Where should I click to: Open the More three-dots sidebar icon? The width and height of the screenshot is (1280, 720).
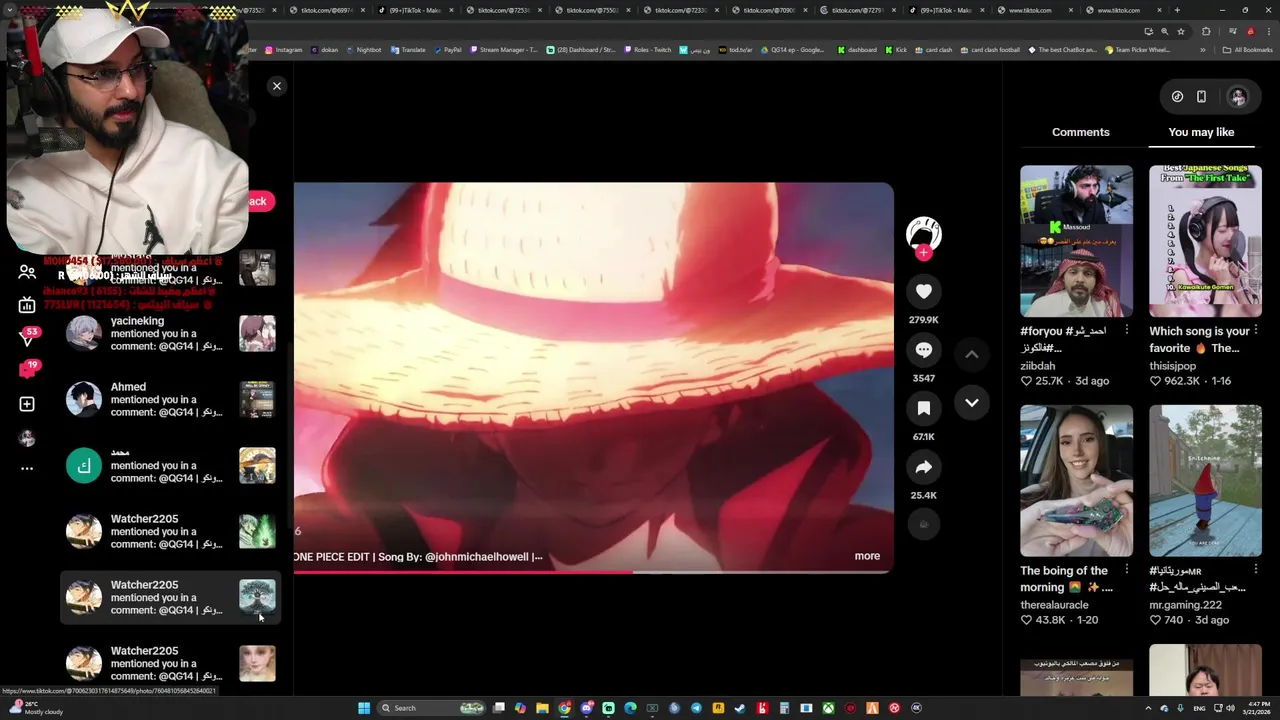point(27,468)
